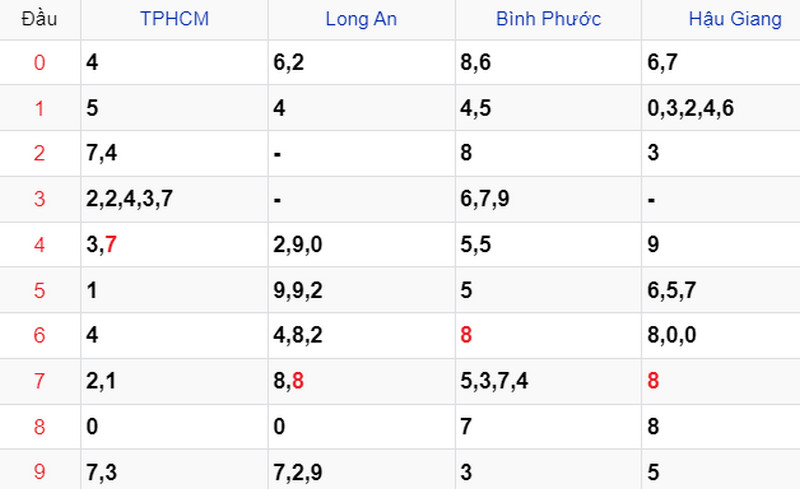Open the Long An column header link
The height and width of the screenshot is (489, 800).
click(361, 19)
